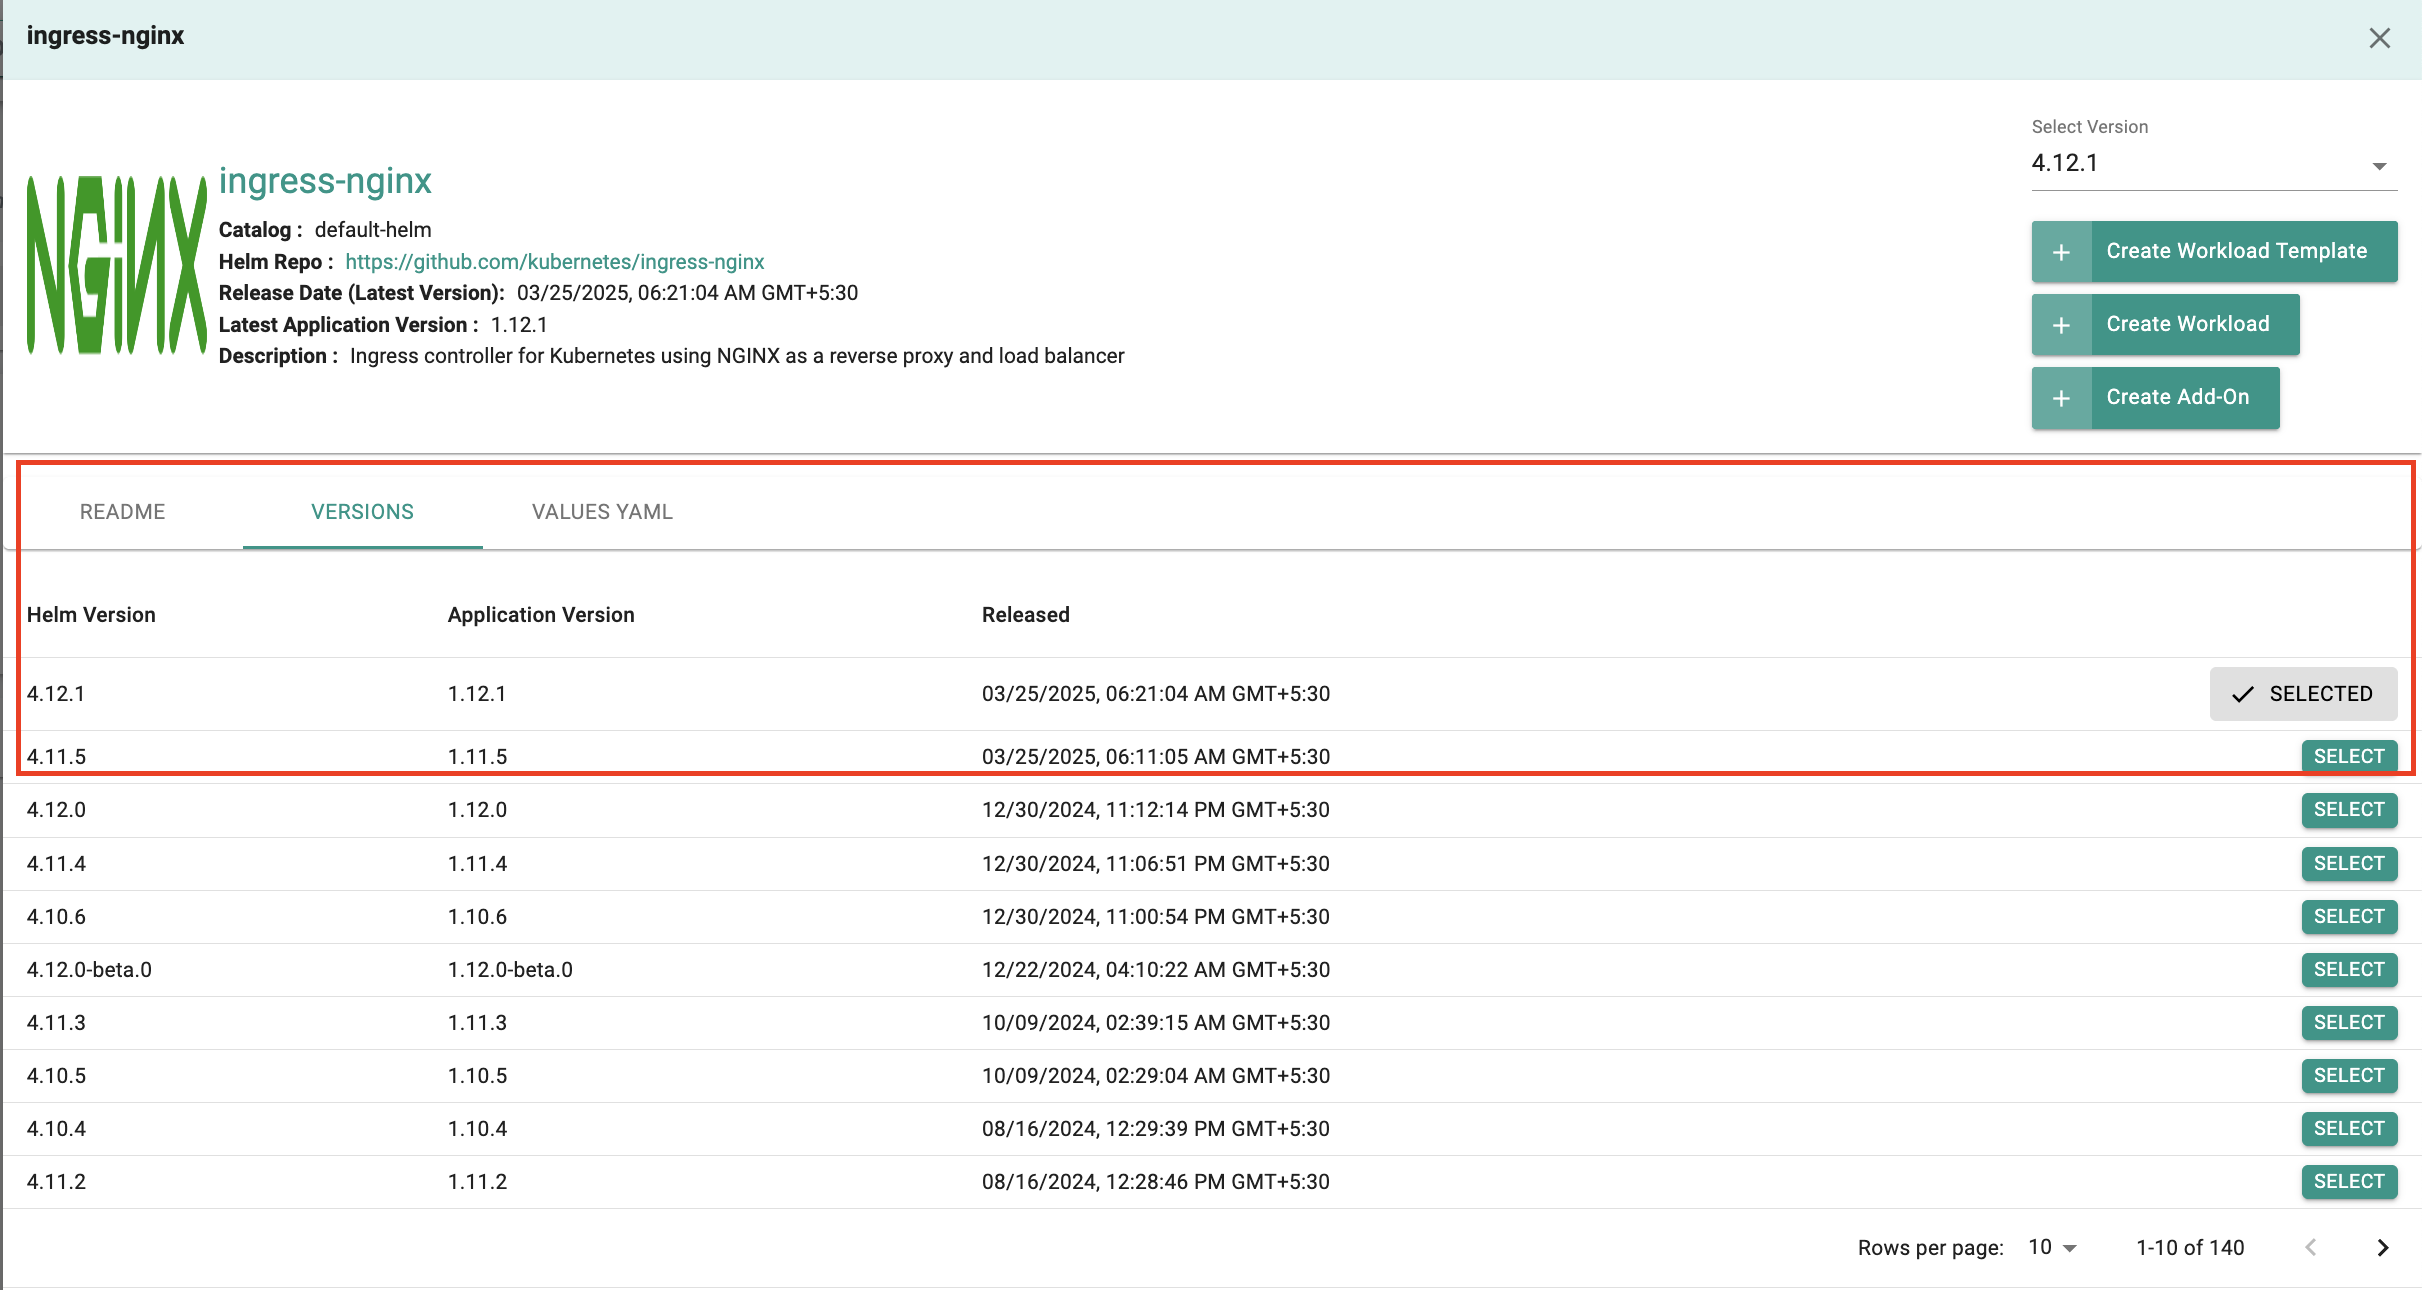The height and width of the screenshot is (1290, 2422).
Task: Click the Helm Version column header
Action: point(91,615)
